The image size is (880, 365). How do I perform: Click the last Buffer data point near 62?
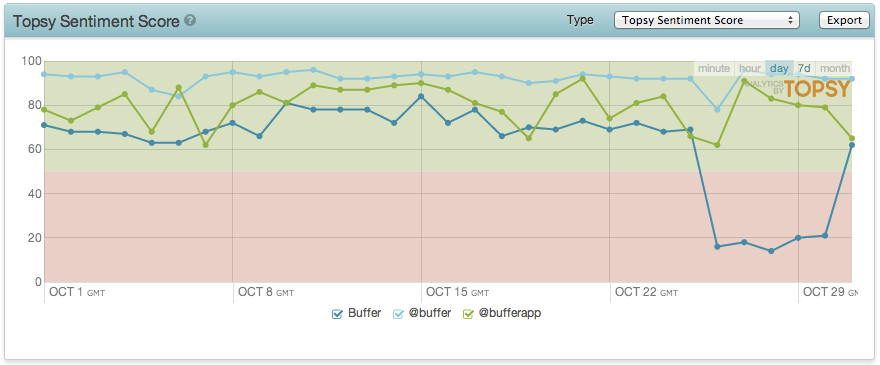852,145
